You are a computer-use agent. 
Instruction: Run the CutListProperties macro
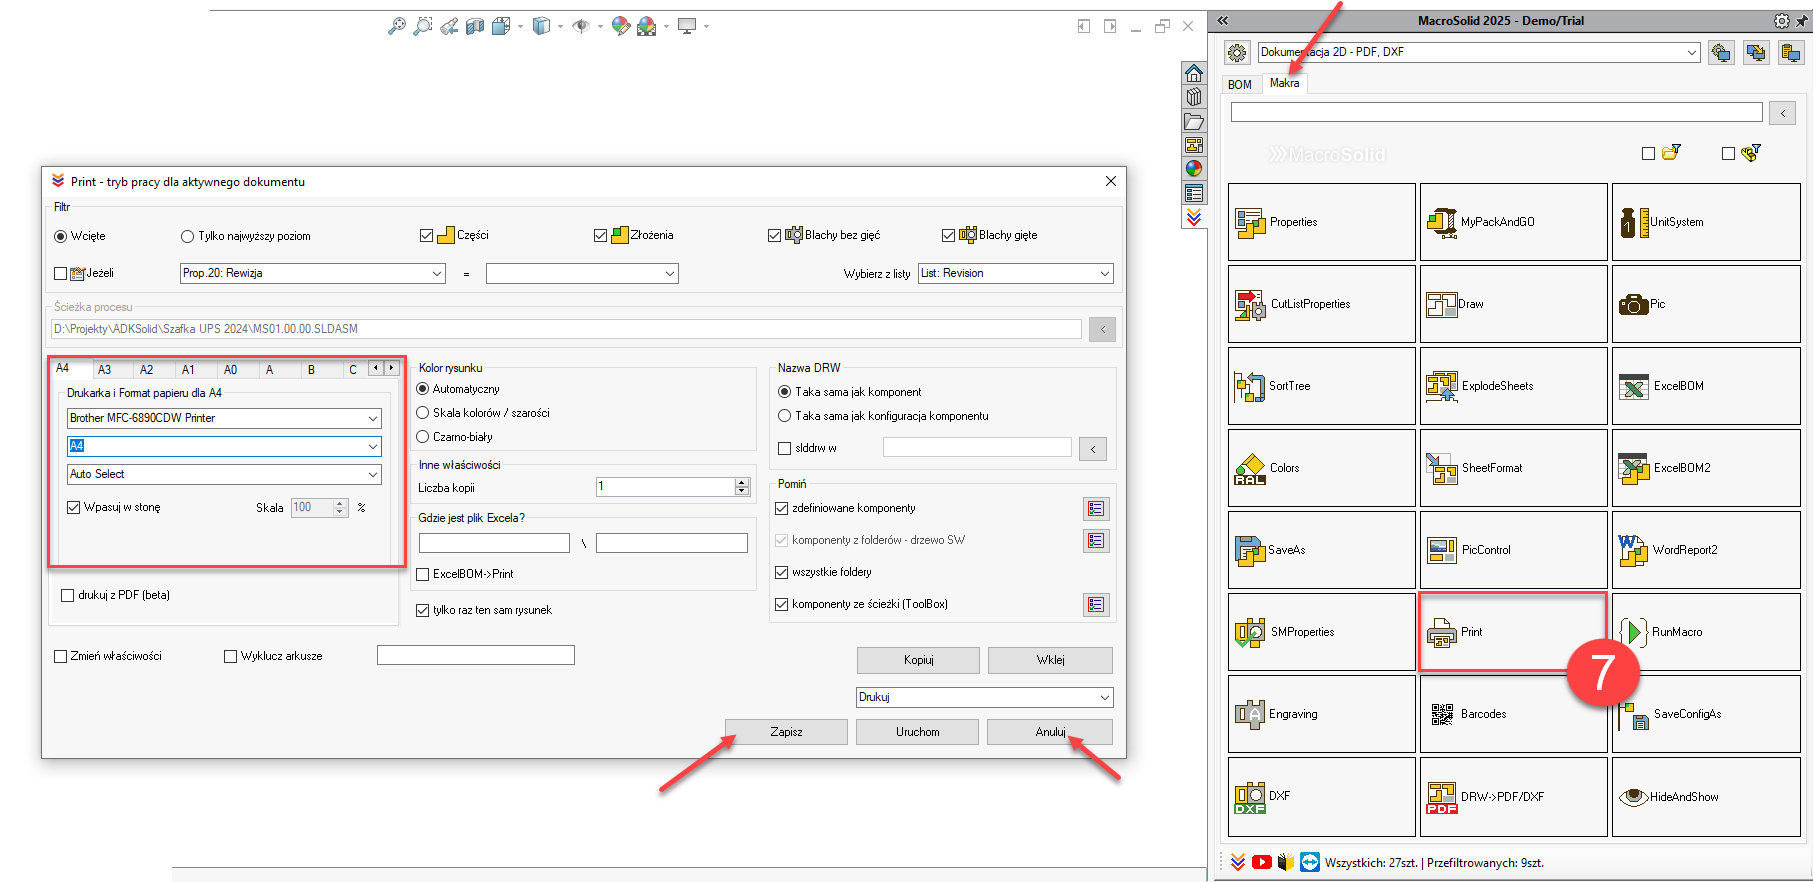click(x=1321, y=304)
